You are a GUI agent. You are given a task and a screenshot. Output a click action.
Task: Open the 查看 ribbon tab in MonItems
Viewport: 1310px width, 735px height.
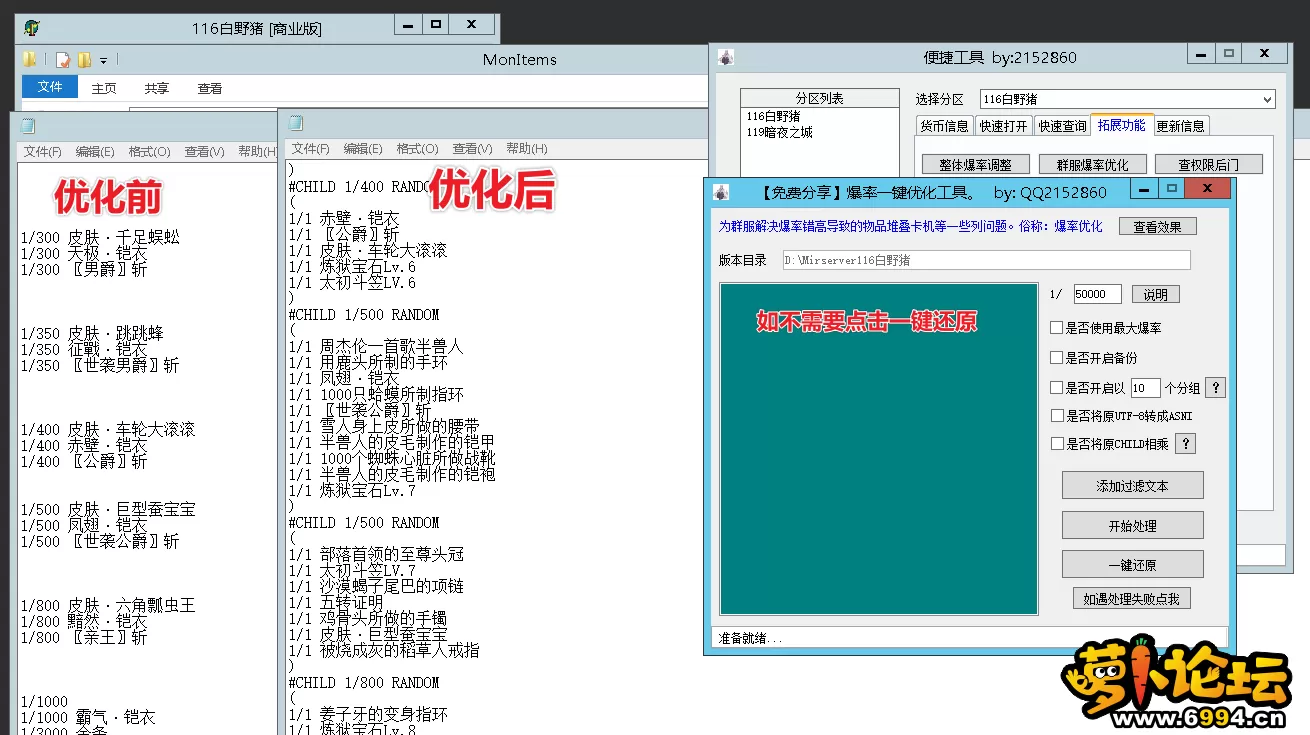[x=210, y=88]
